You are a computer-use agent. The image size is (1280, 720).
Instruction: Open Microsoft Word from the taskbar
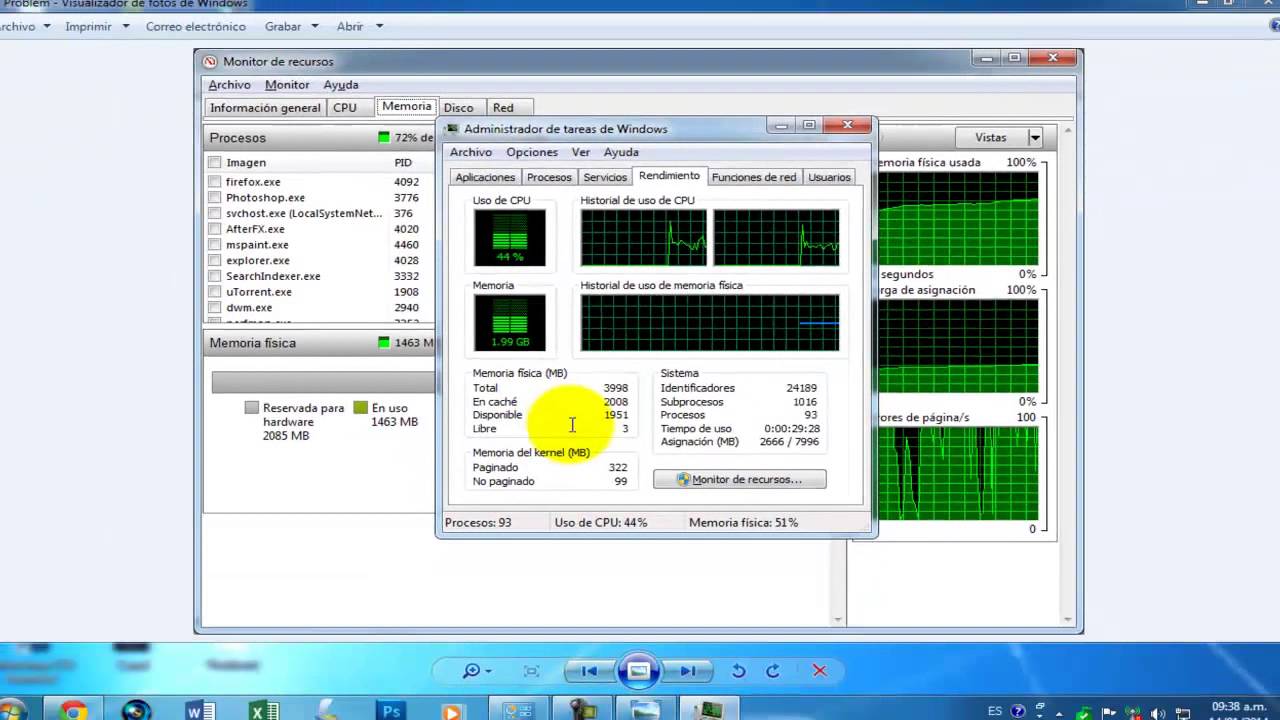(x=200, y=710)
